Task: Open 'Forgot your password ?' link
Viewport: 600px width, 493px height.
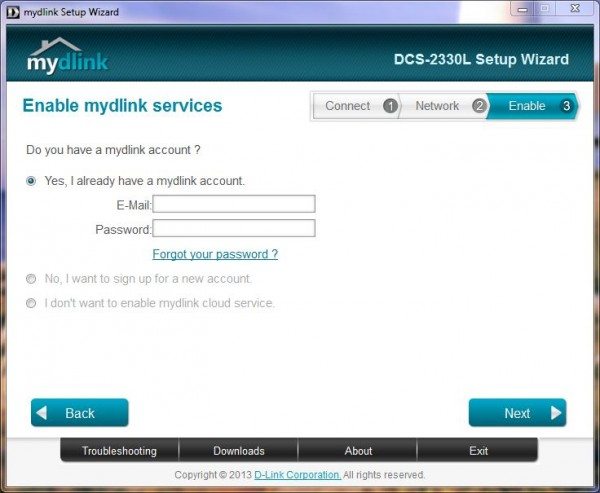Action: (215, 254)
